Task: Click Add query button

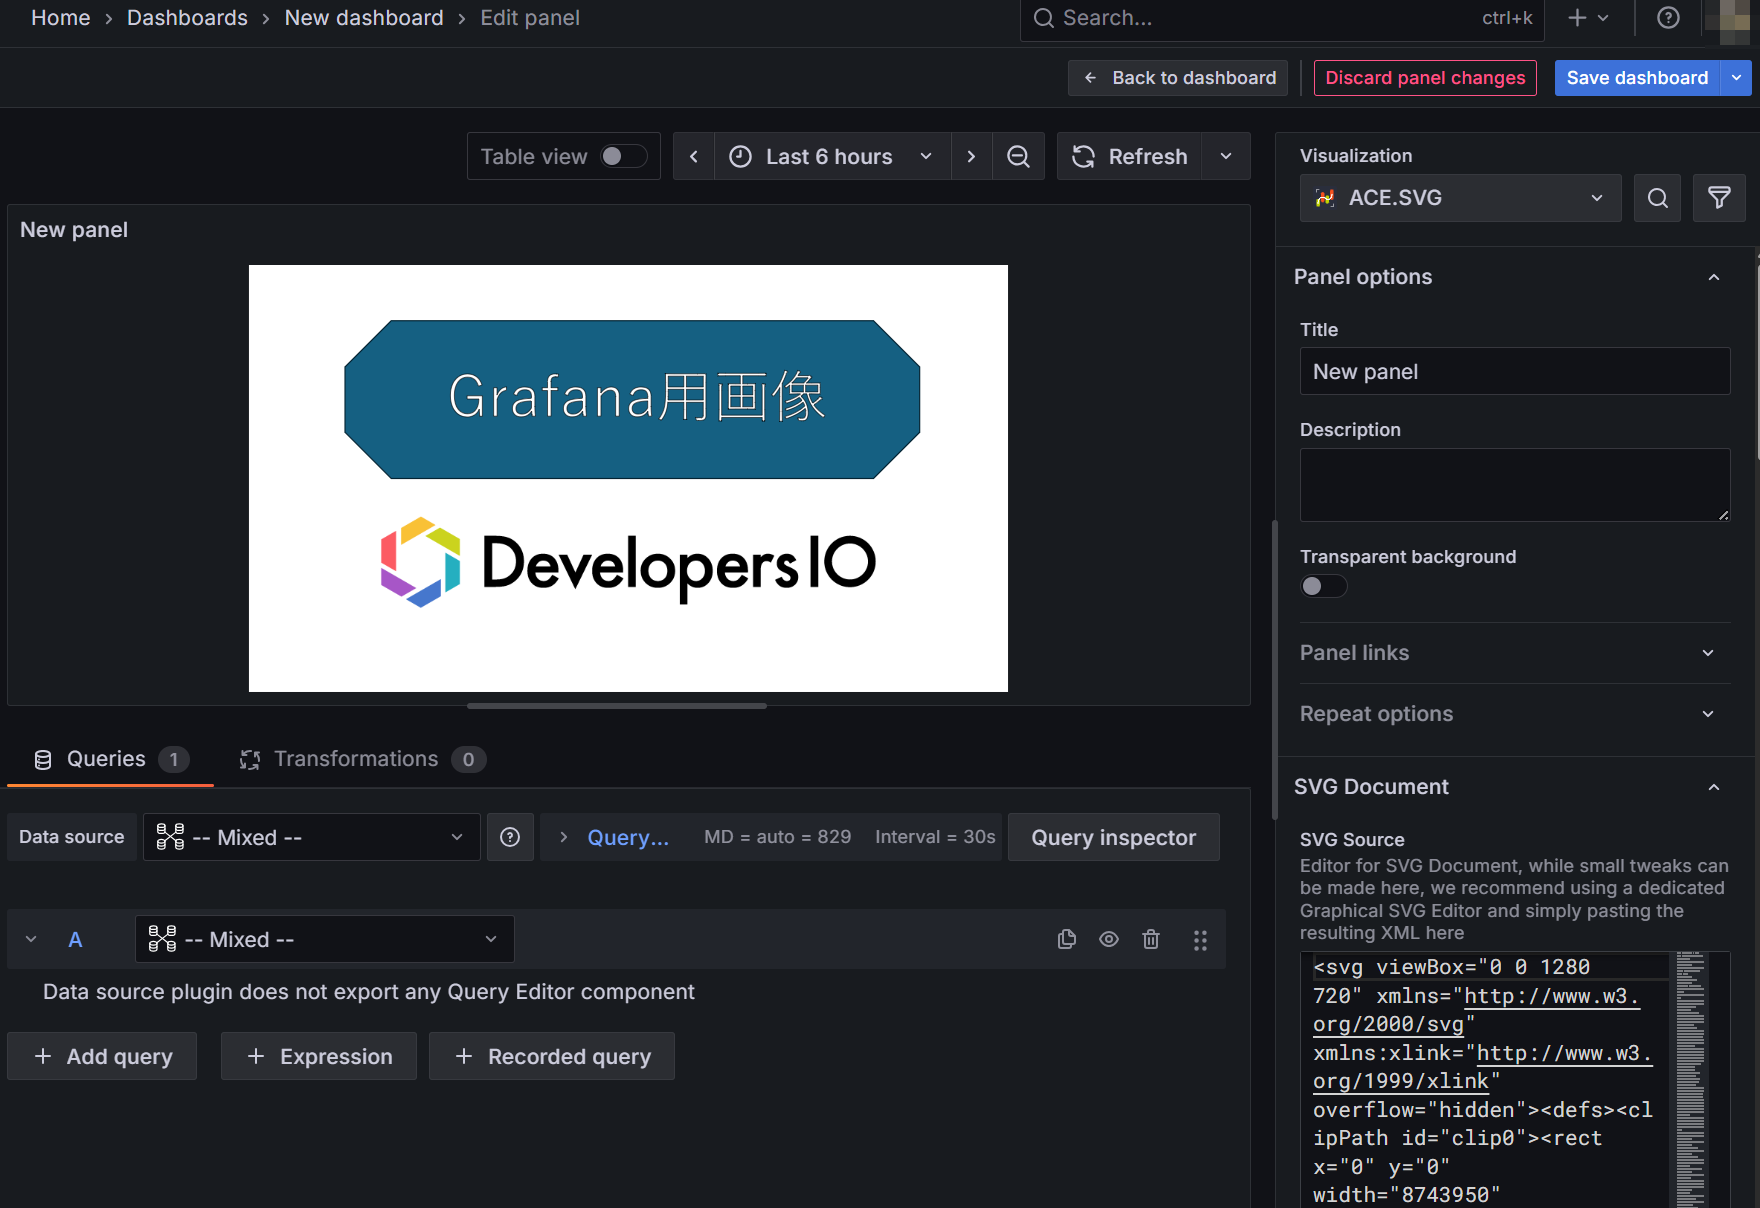Action: click(102, 1056)
